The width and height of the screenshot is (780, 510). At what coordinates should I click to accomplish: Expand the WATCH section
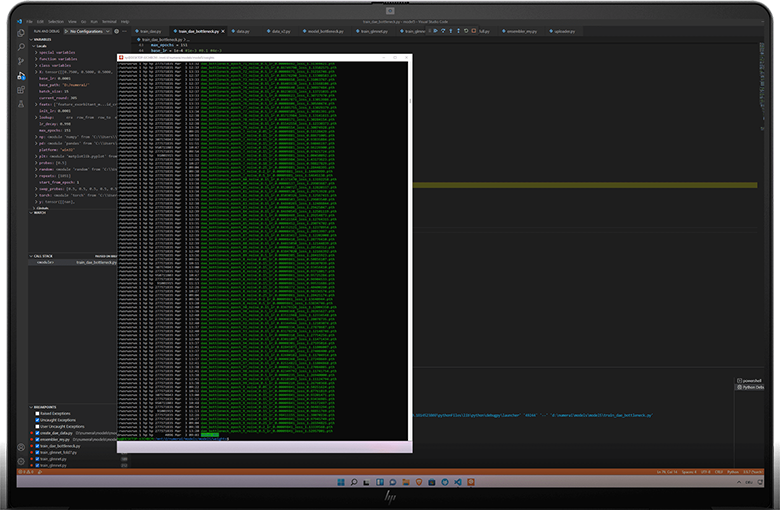point(40,212)
